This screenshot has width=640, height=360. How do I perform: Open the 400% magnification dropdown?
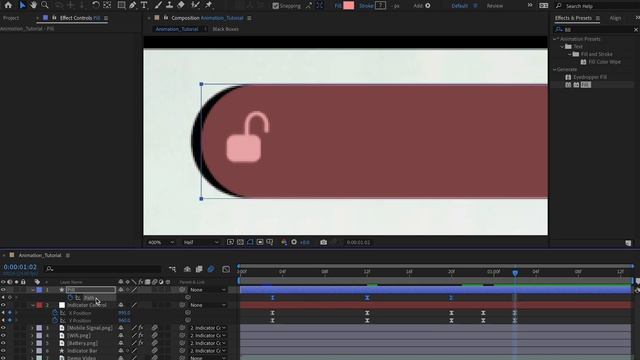[x=161, y=242]
